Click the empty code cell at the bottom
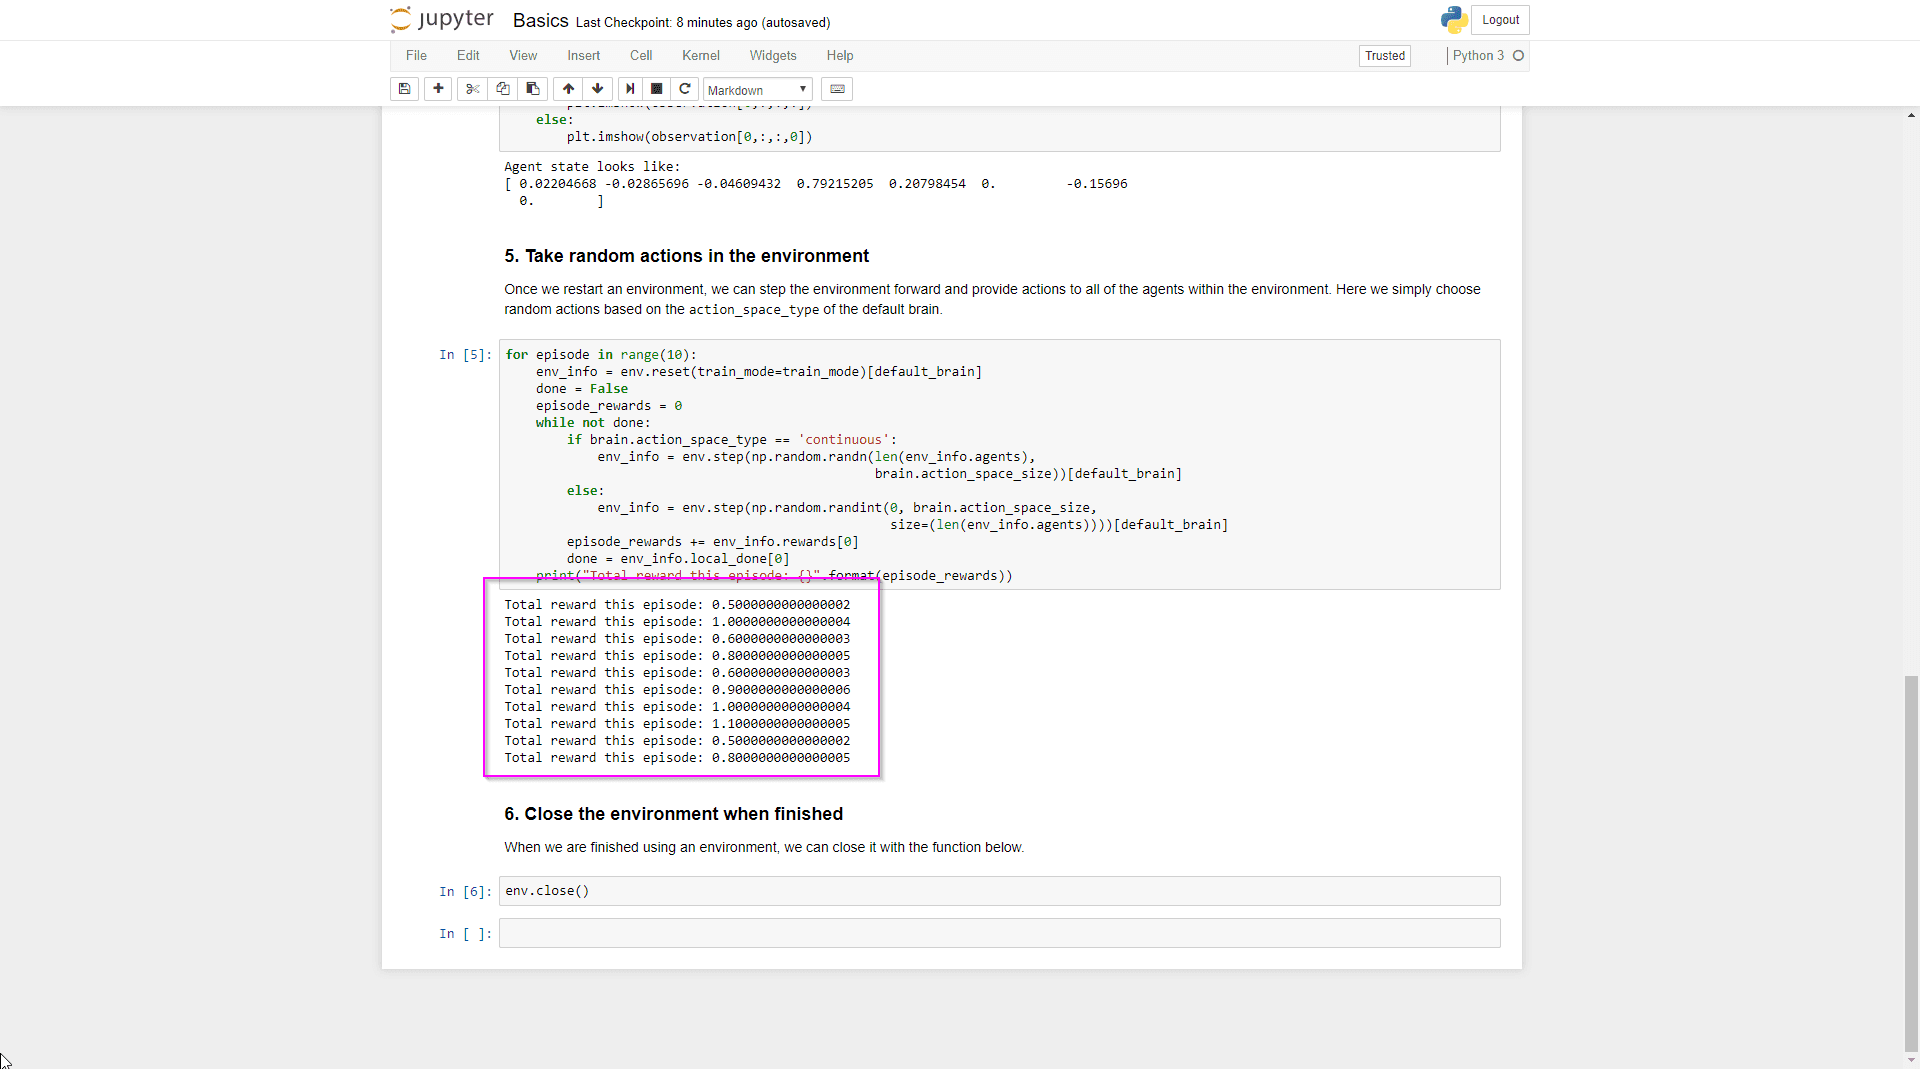The width and height of the screenshot is (1920, 1069). pyautogui.click(x=999, y=933)
